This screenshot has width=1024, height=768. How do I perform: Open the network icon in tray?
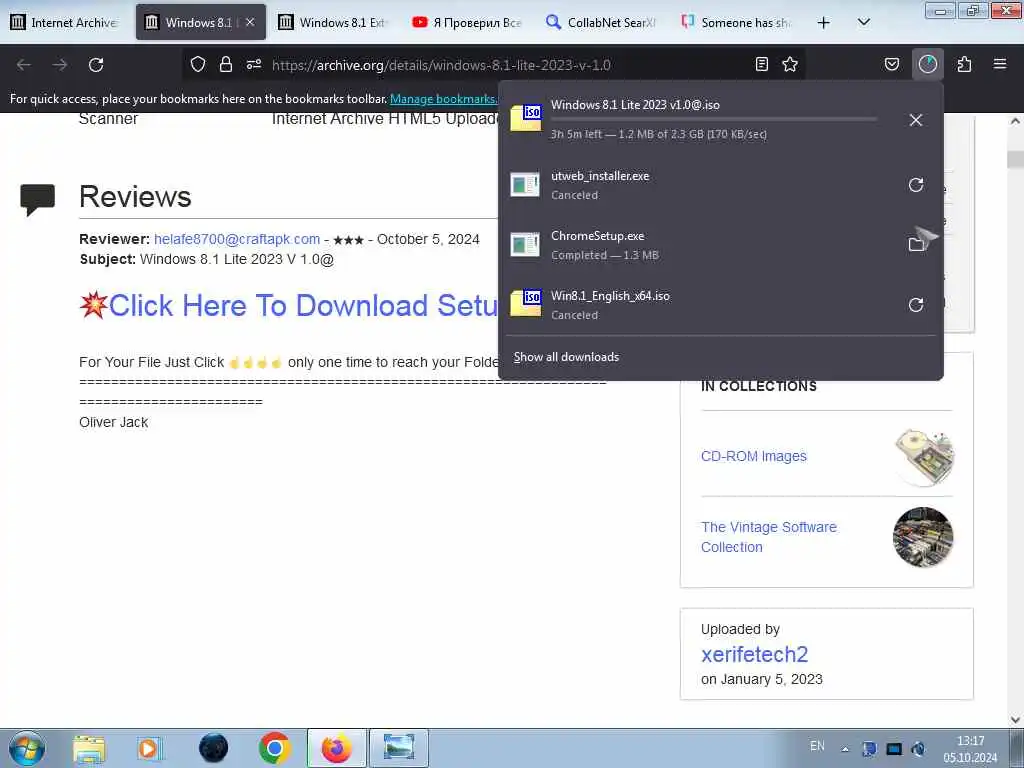click(x=894, y=749)
